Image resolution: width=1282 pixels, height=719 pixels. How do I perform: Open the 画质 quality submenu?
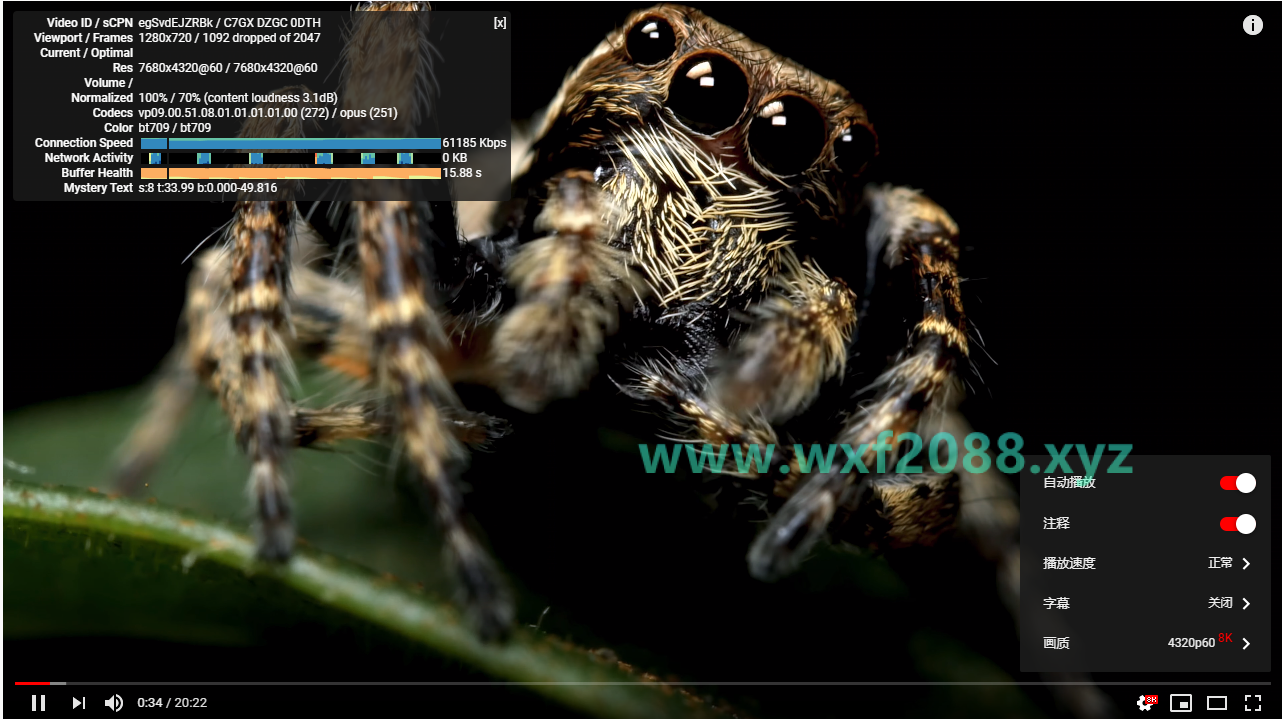[1145, 643]
